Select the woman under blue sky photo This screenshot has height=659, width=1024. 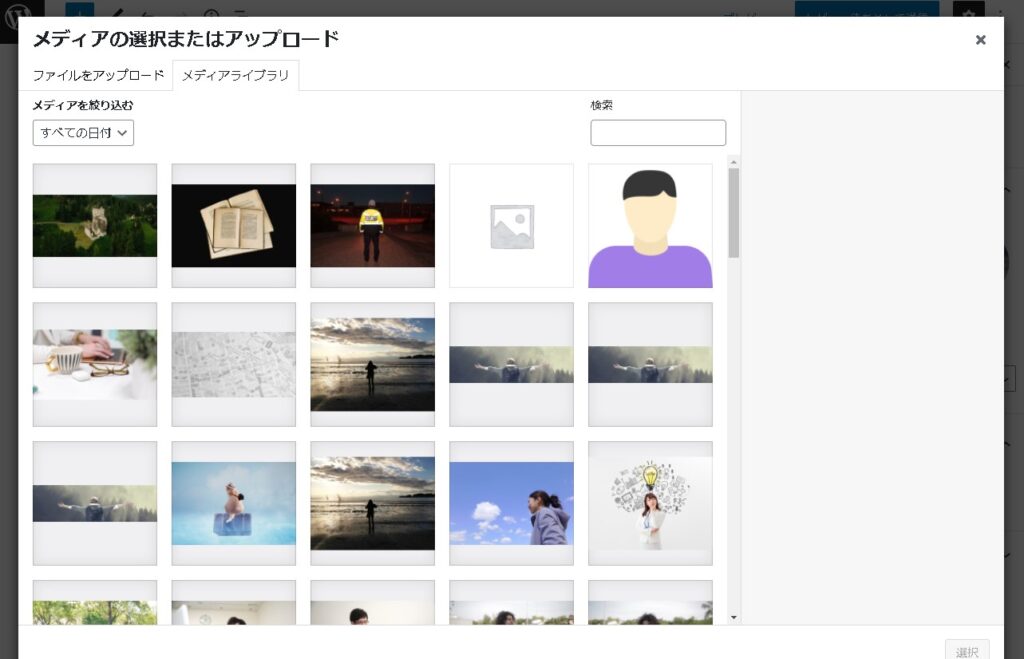511,503
